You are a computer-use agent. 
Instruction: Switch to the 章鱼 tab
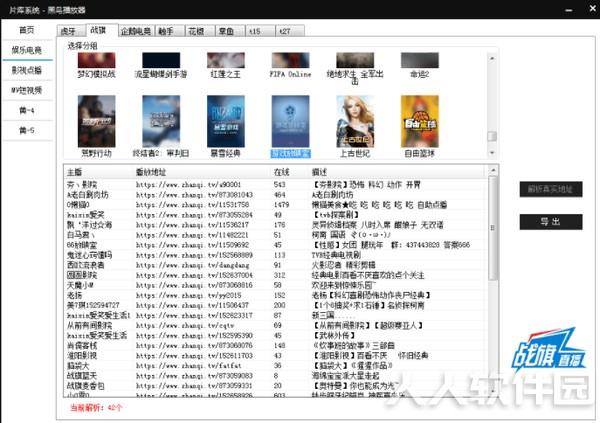coord(230,31)
